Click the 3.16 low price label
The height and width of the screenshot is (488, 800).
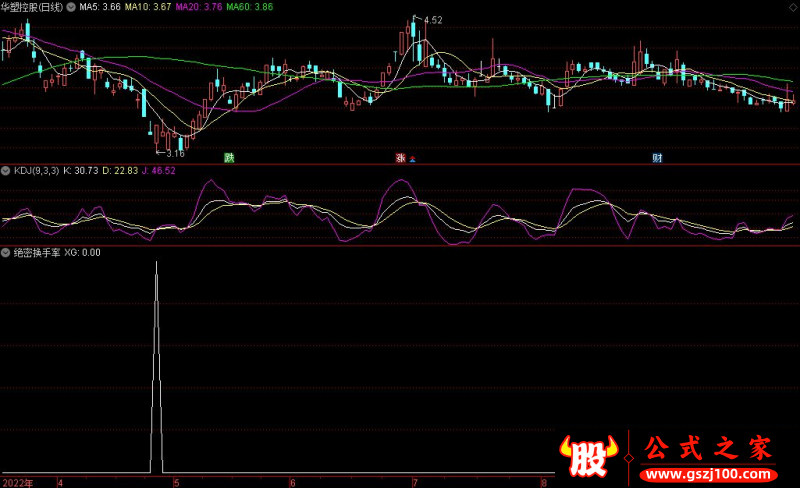pyautogui.click(x=175, y=153)
